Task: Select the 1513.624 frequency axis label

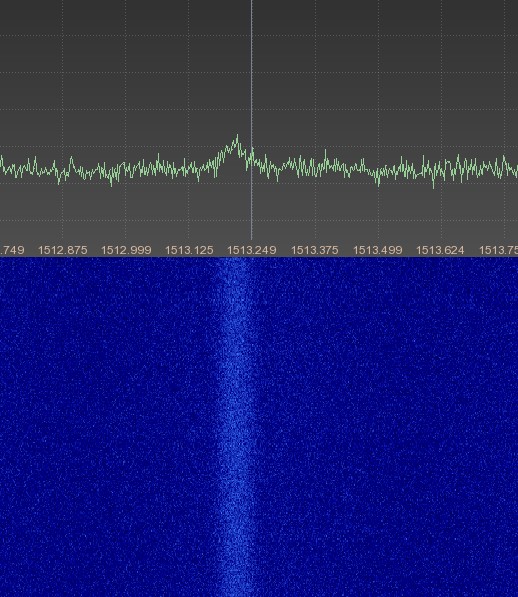Action: point(440,250)
